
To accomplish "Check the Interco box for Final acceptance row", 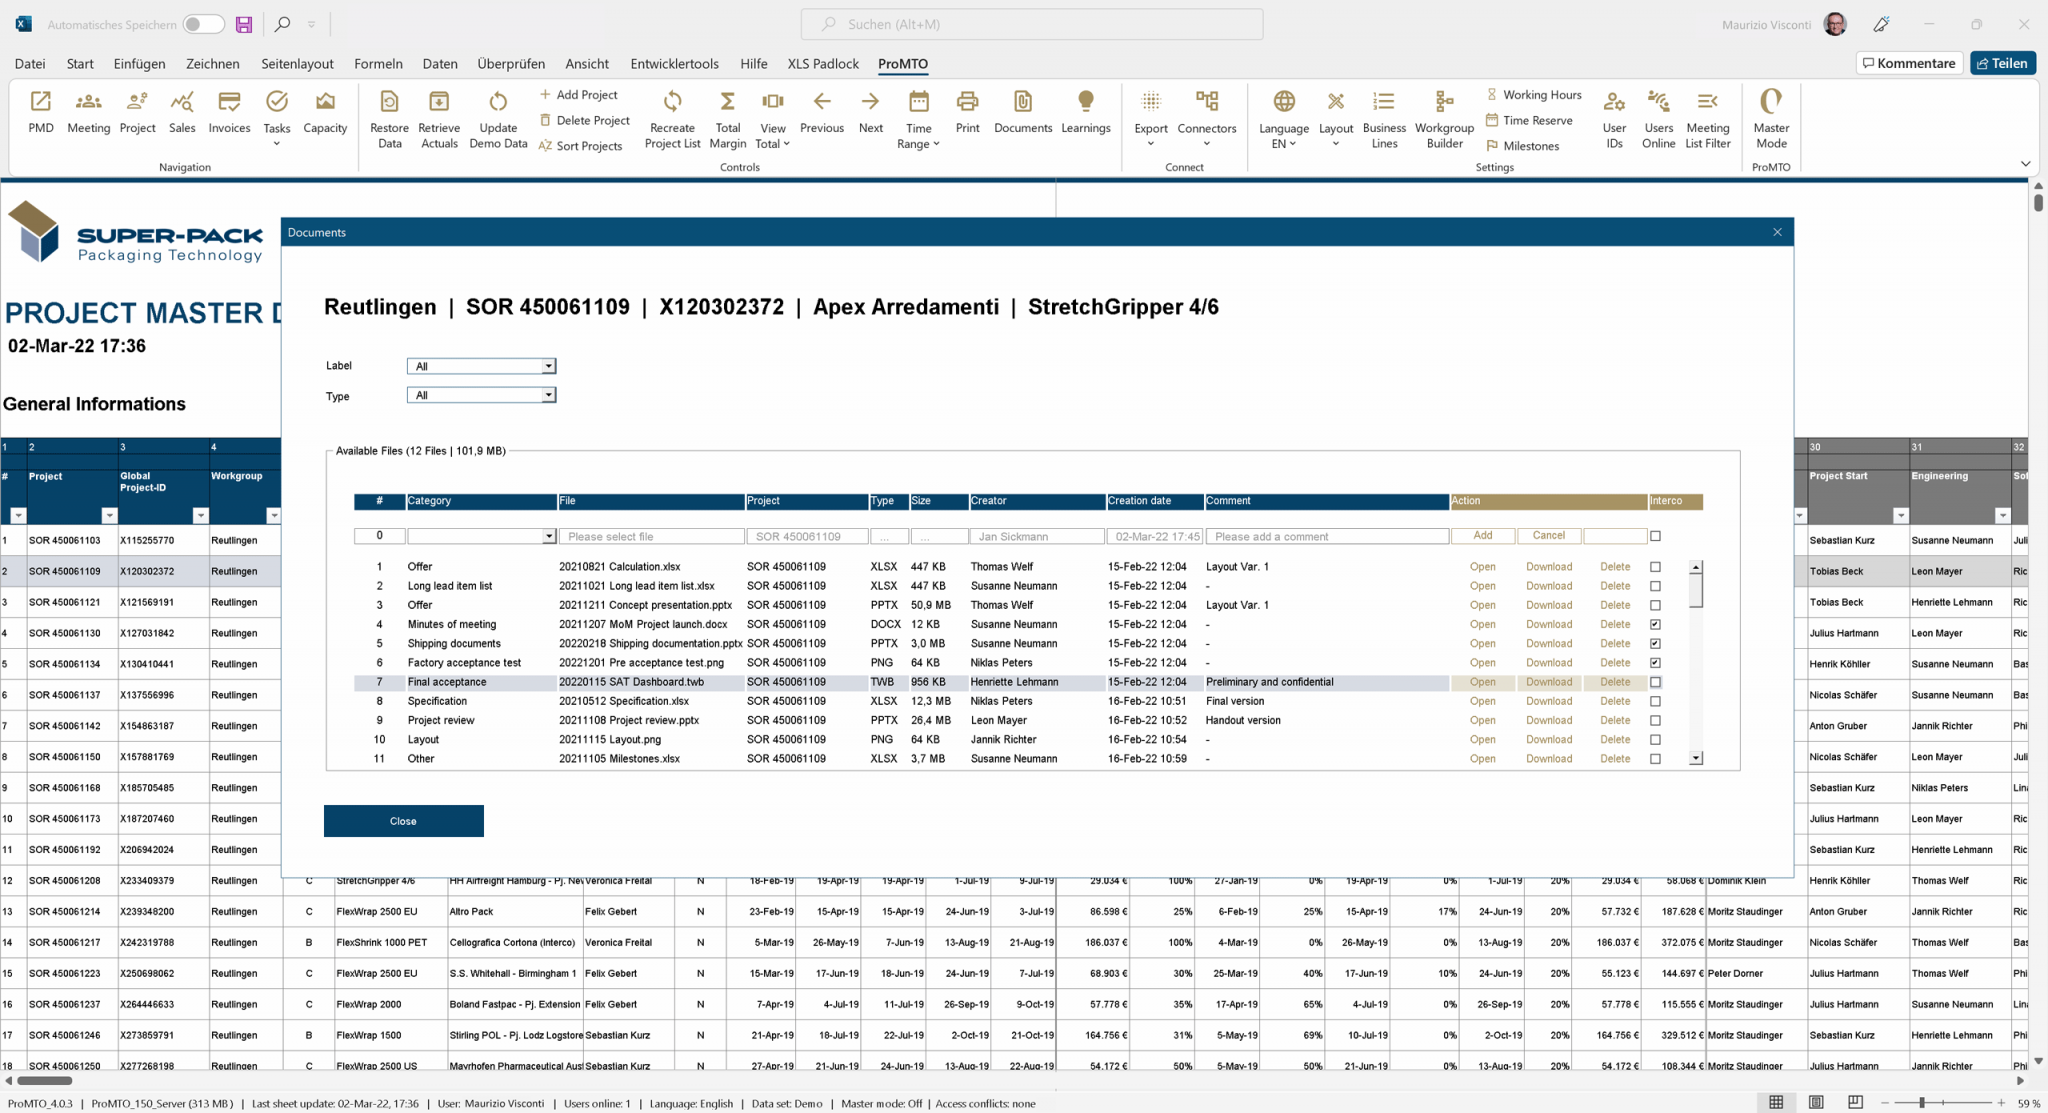I will tap(1655, 681).
